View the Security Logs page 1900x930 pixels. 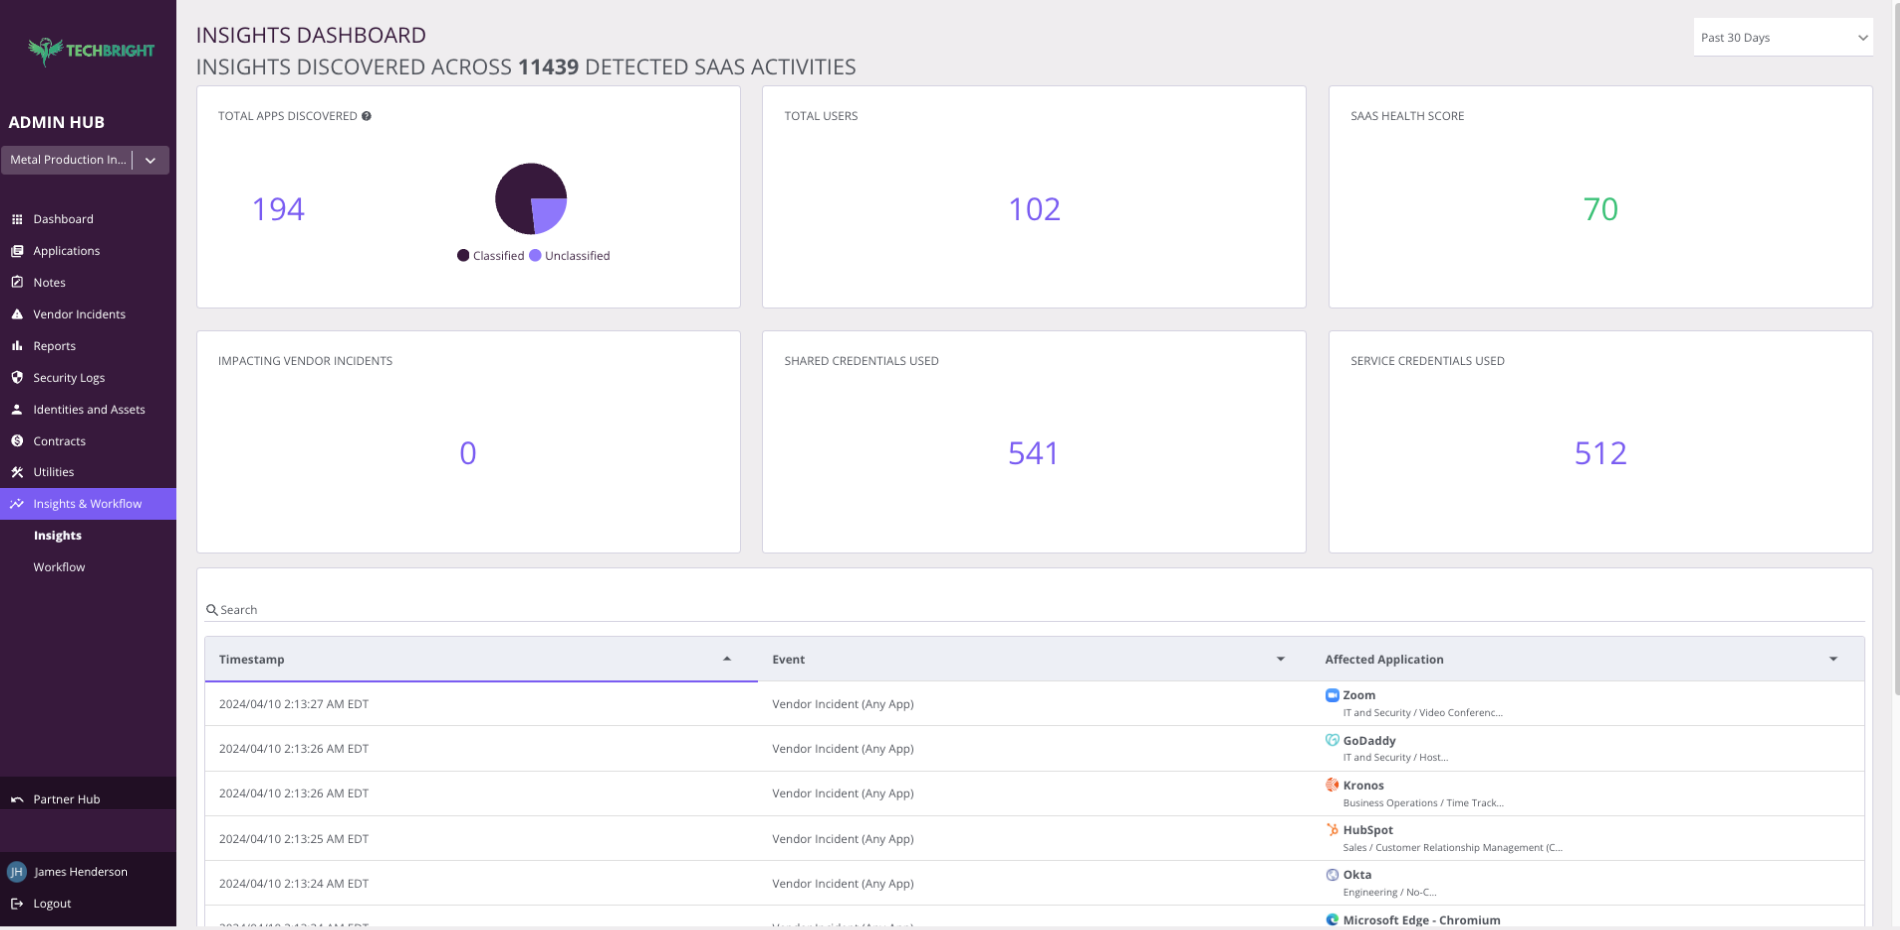point(69,377)
